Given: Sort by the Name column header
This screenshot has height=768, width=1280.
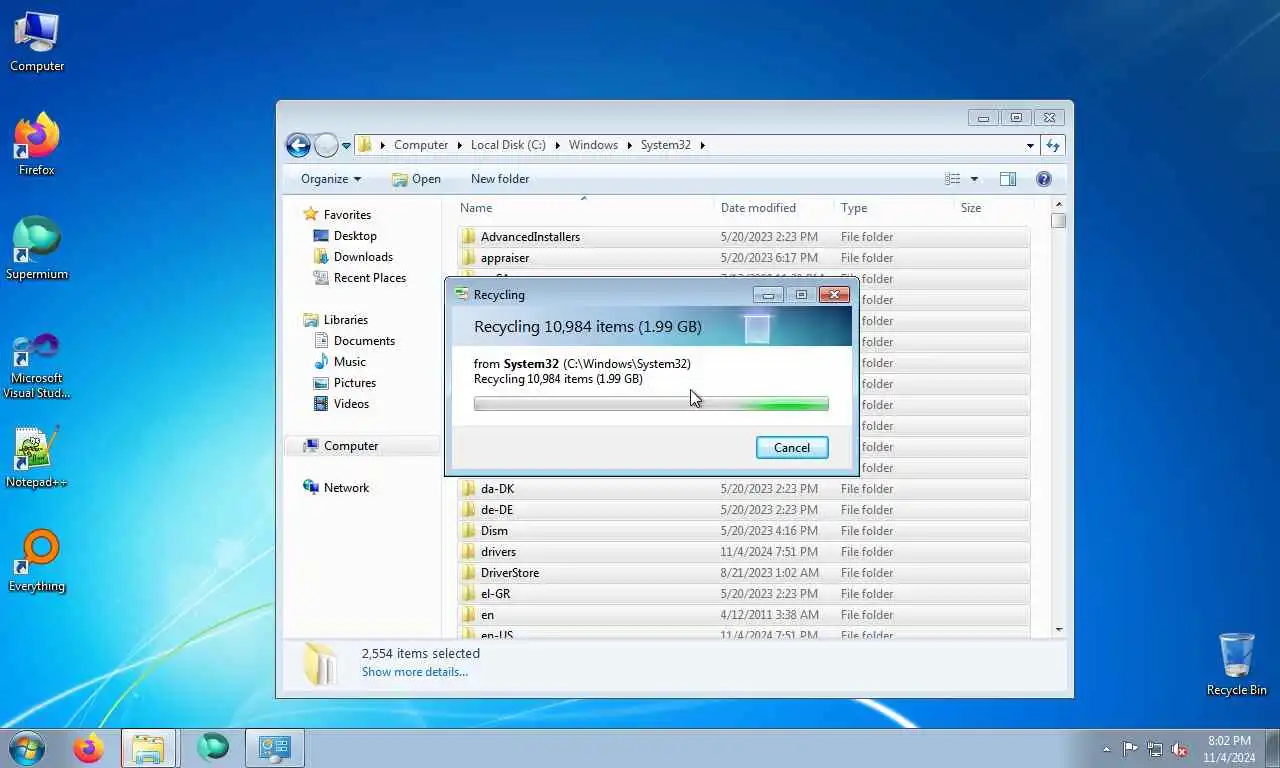Looking at the screenshot, I should pyautogui.click(x=583, y=208).
